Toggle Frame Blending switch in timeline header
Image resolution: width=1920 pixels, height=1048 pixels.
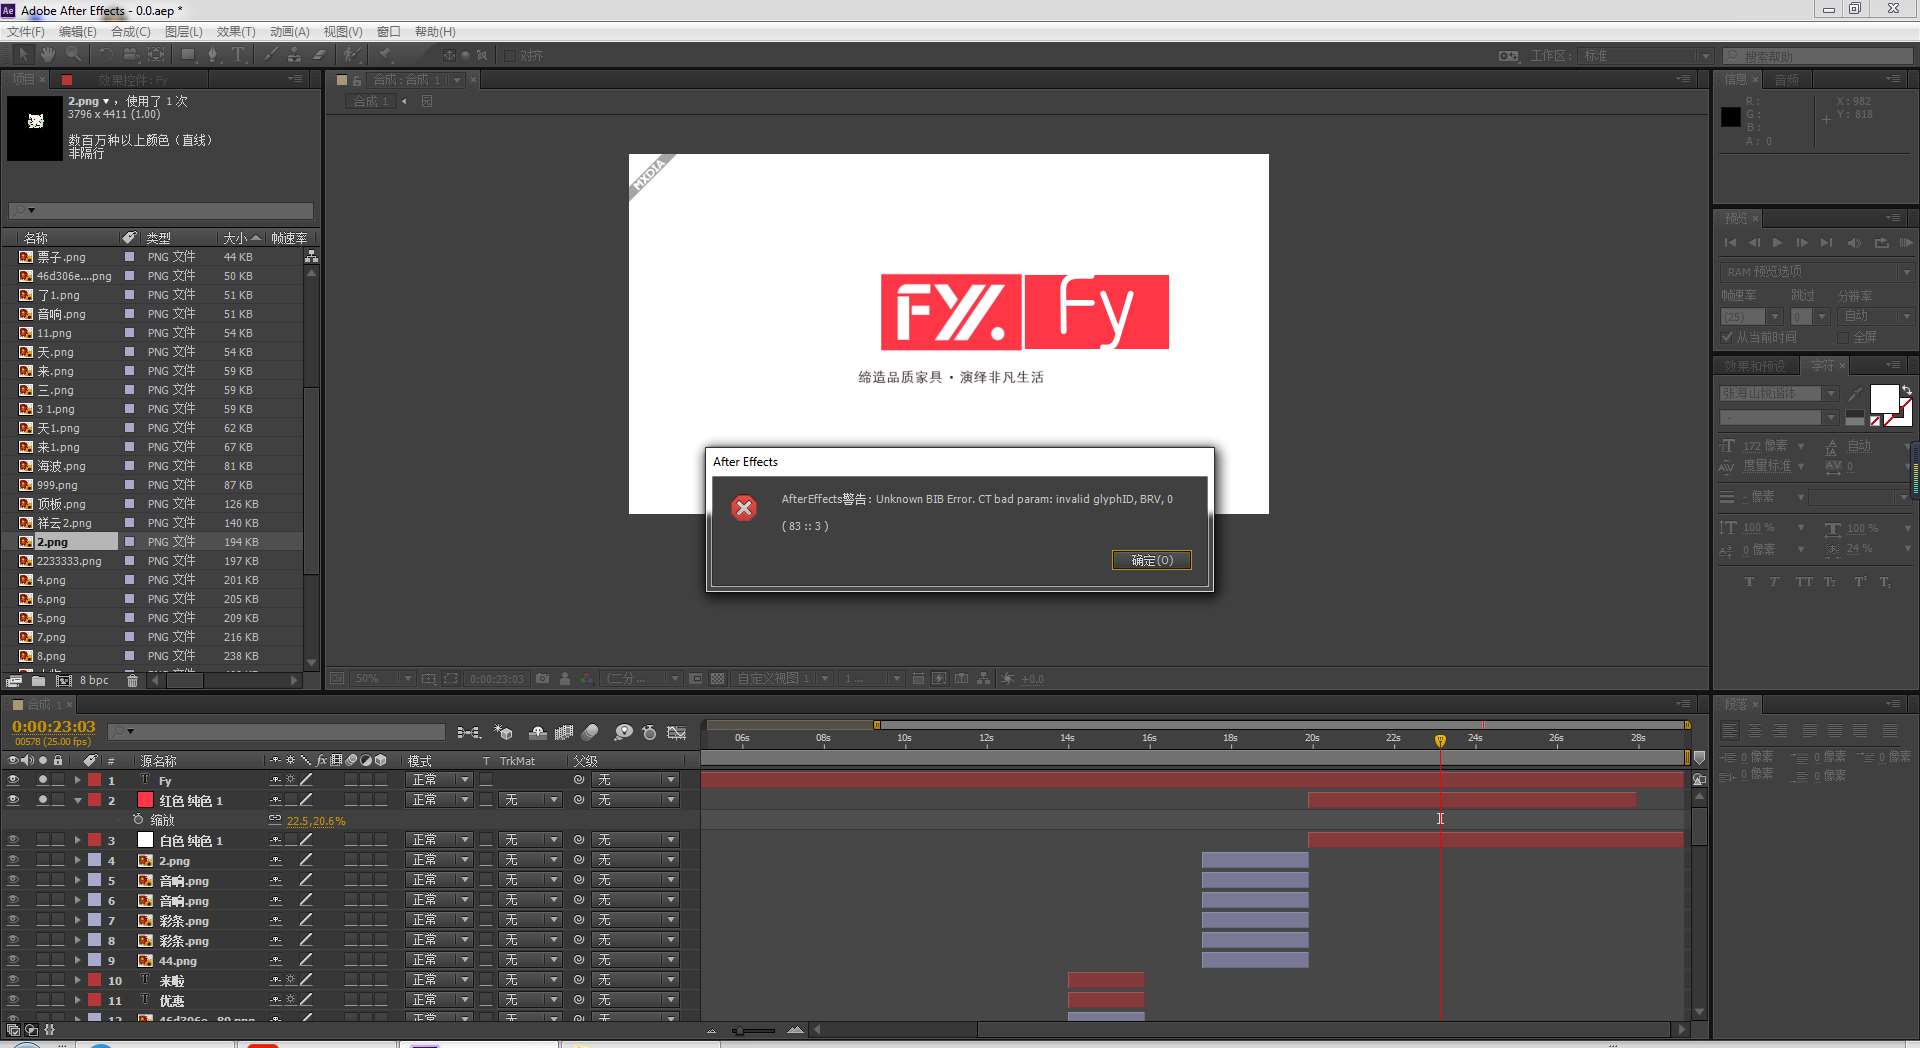[x=564, y=733]
